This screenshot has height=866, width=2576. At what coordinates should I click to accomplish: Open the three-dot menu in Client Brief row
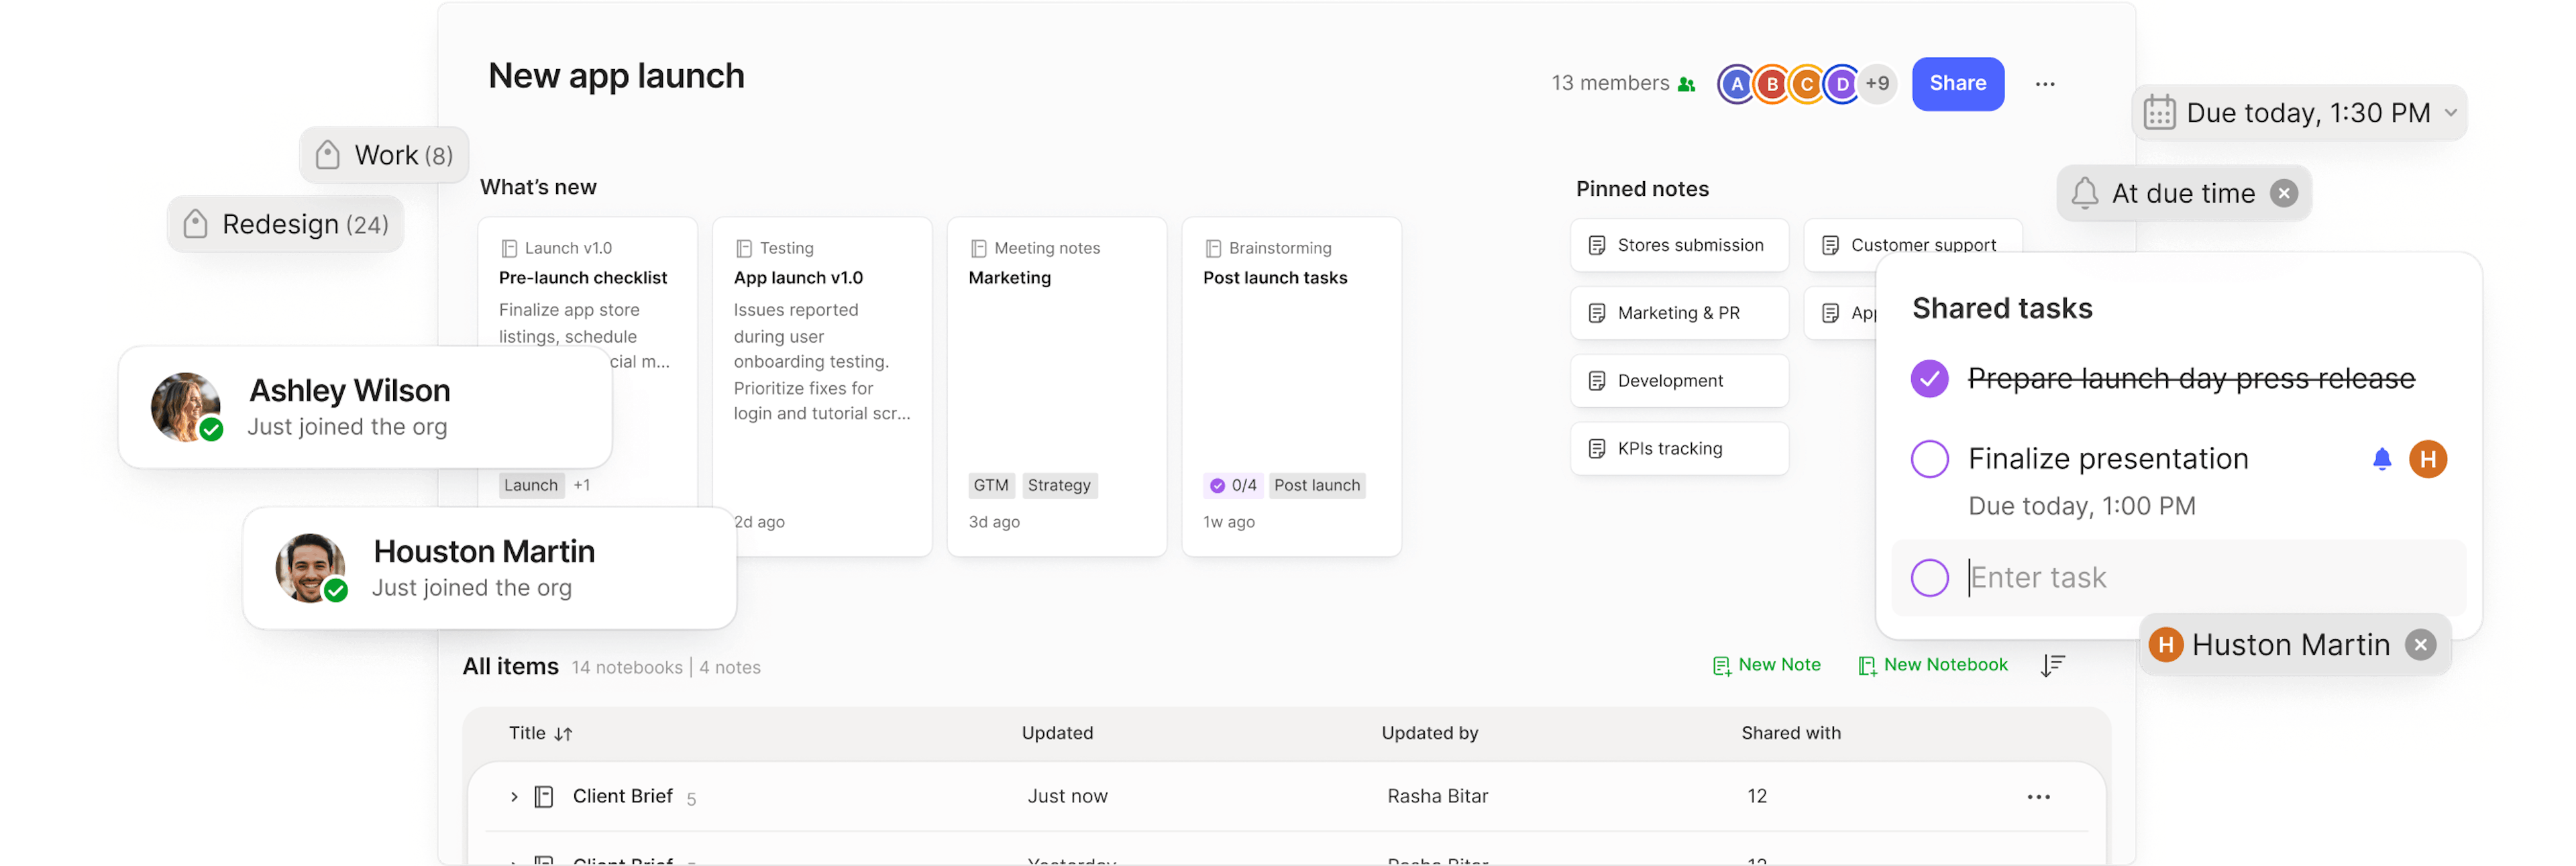pos(2038,797)
